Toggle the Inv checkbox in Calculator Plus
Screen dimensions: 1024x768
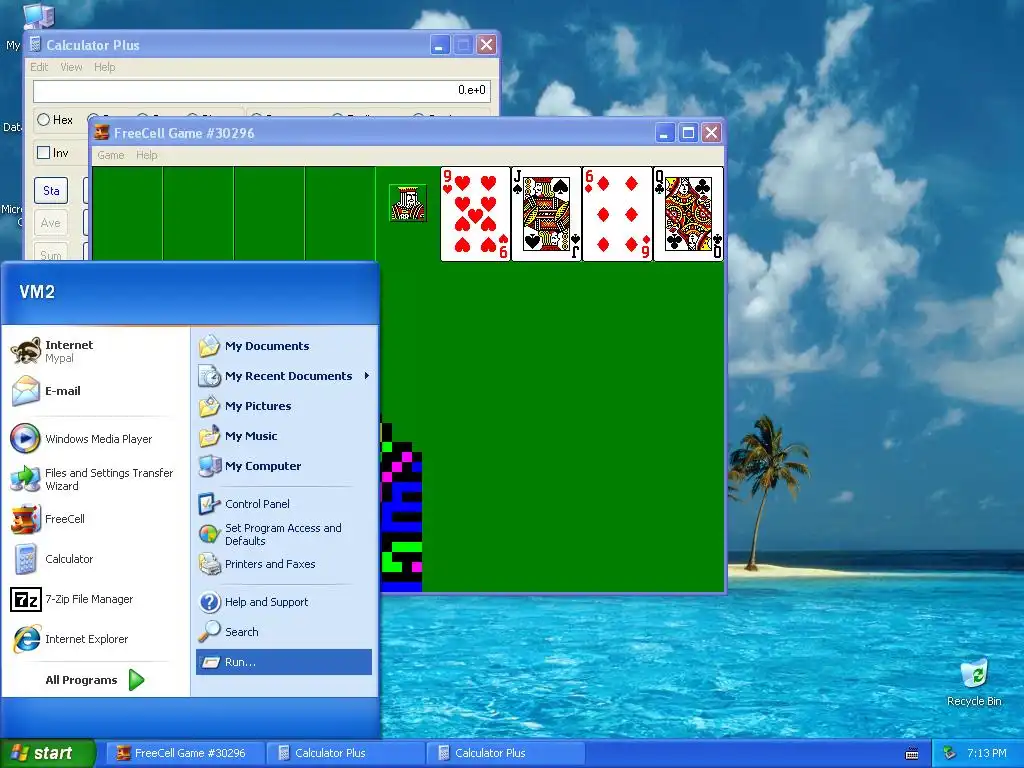(52, 153)
